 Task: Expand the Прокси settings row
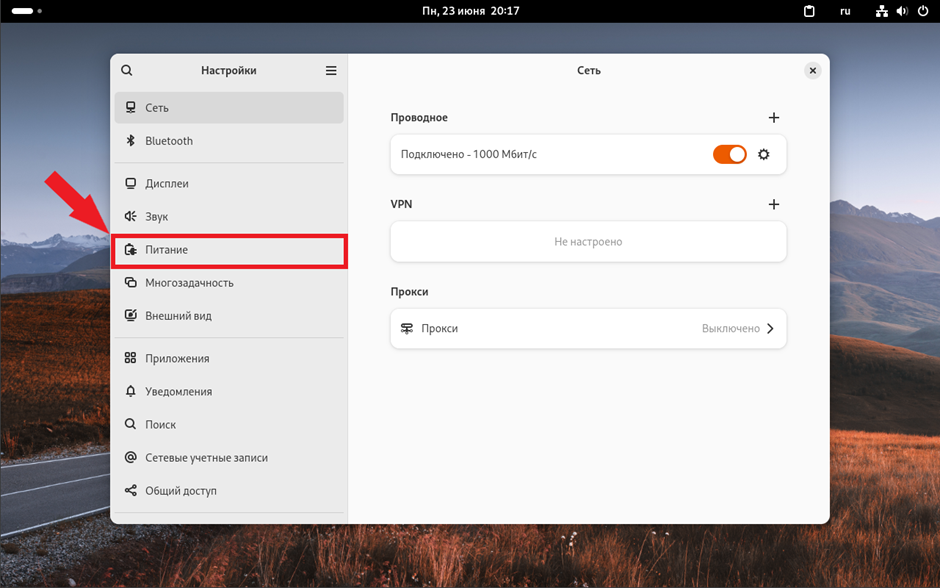pos(588,328)
